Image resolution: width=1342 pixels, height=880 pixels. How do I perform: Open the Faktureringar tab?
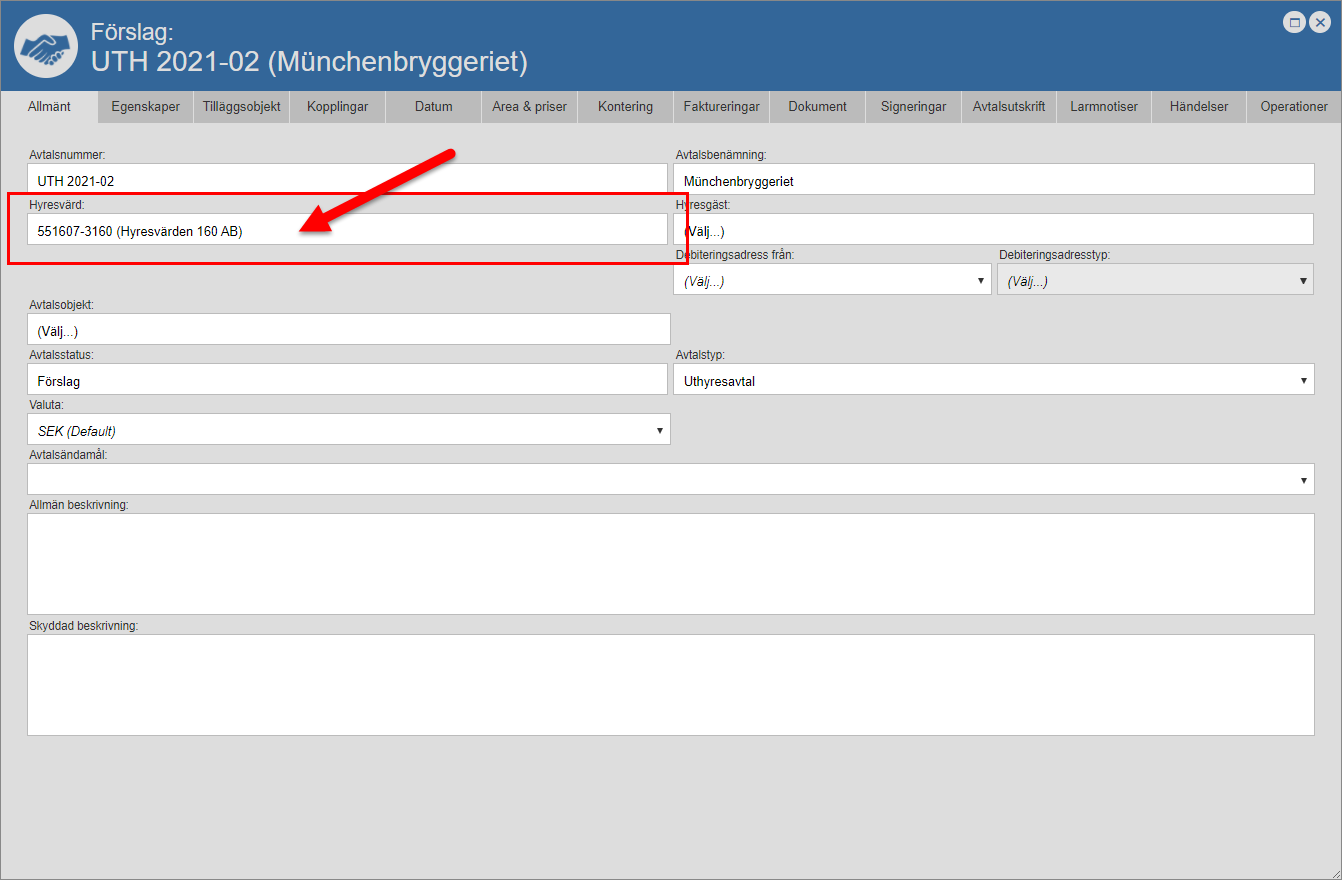721,107
